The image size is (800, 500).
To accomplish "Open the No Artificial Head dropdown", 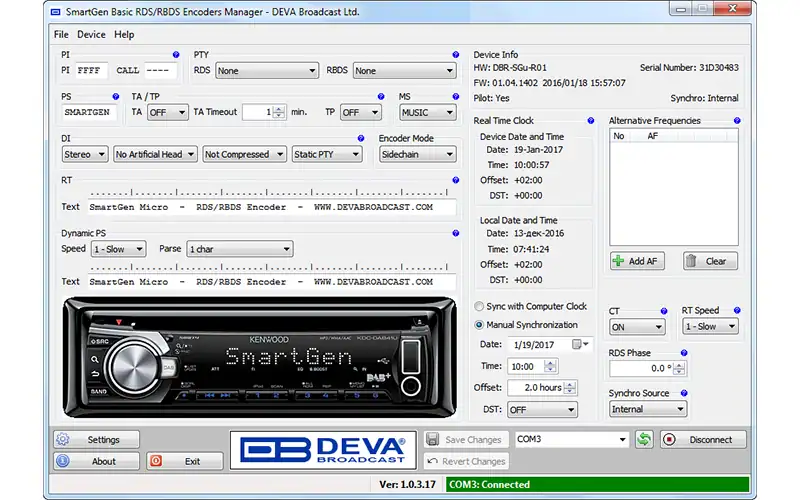I will 155,154.
